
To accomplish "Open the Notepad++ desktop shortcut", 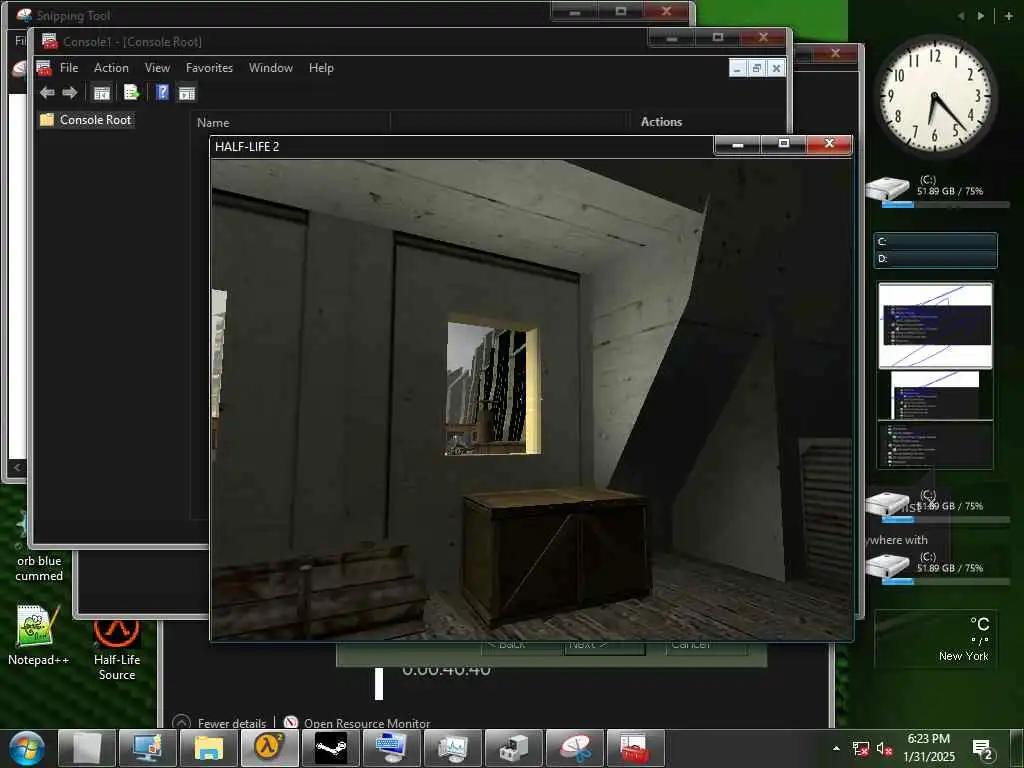I will click(x=38, y=635).
